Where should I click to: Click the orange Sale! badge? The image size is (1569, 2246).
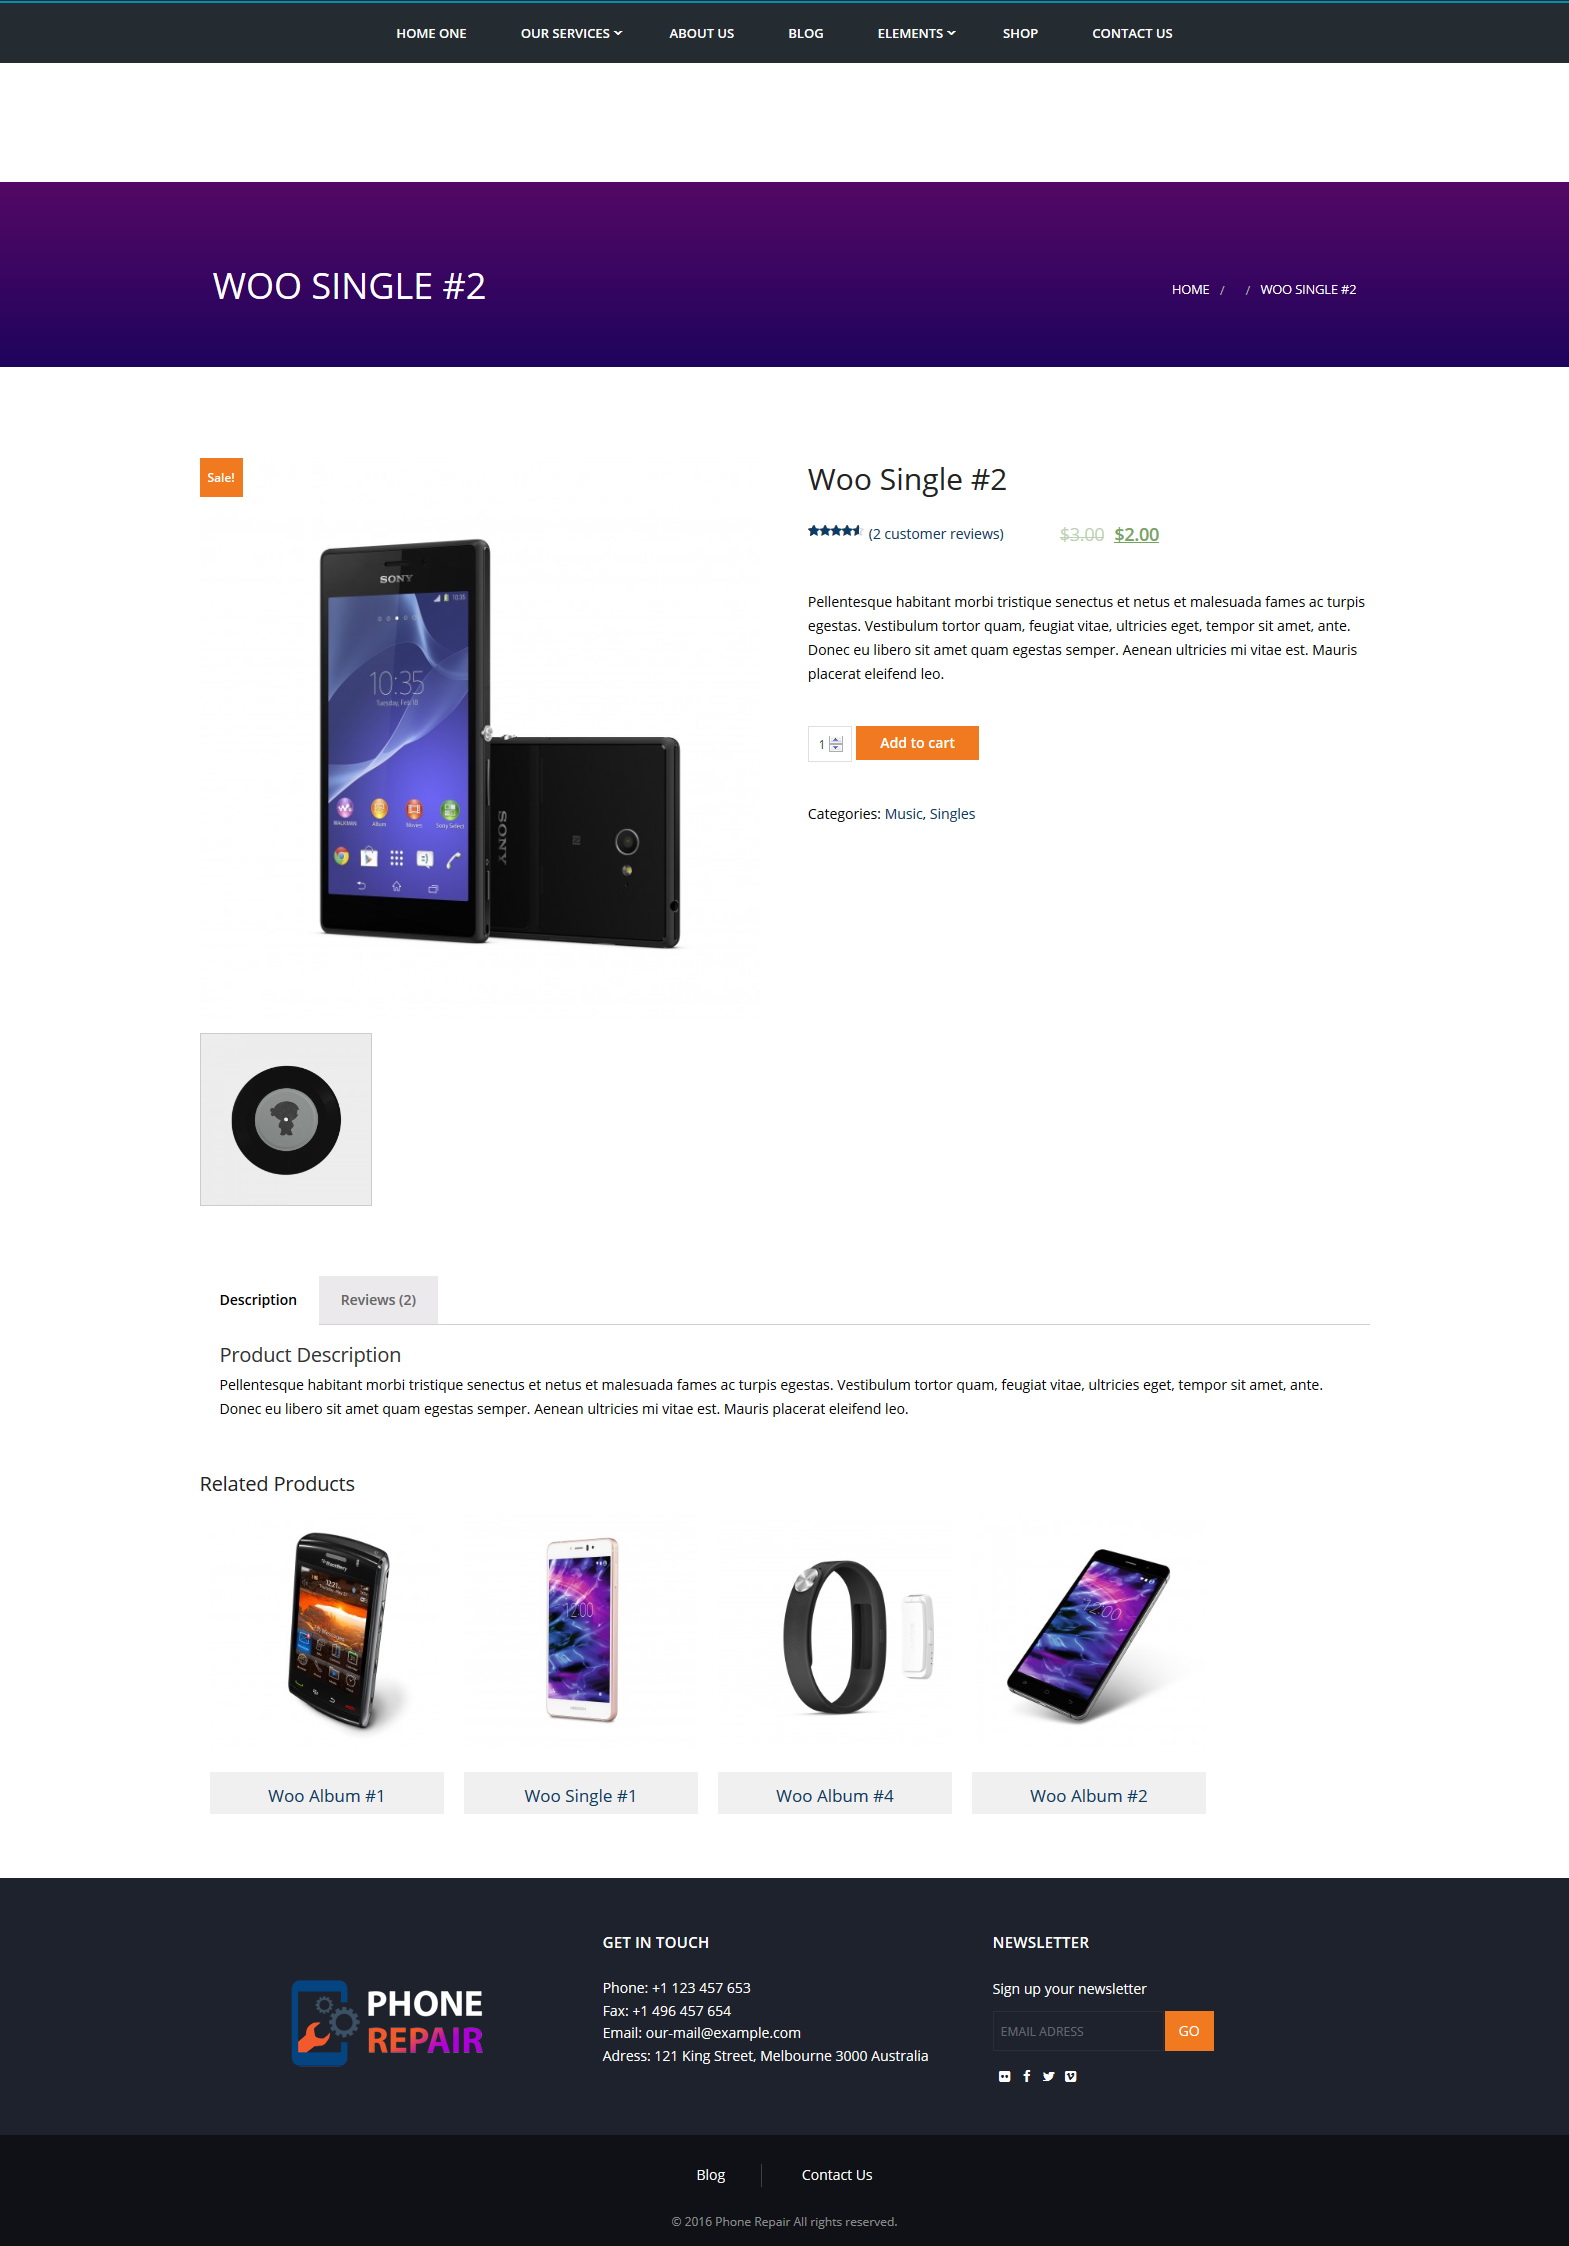221,477
